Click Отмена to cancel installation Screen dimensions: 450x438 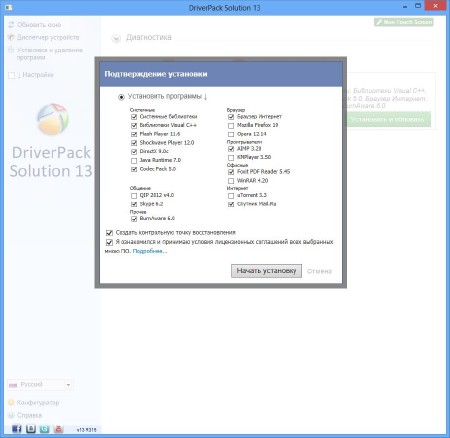pos(319,271)
